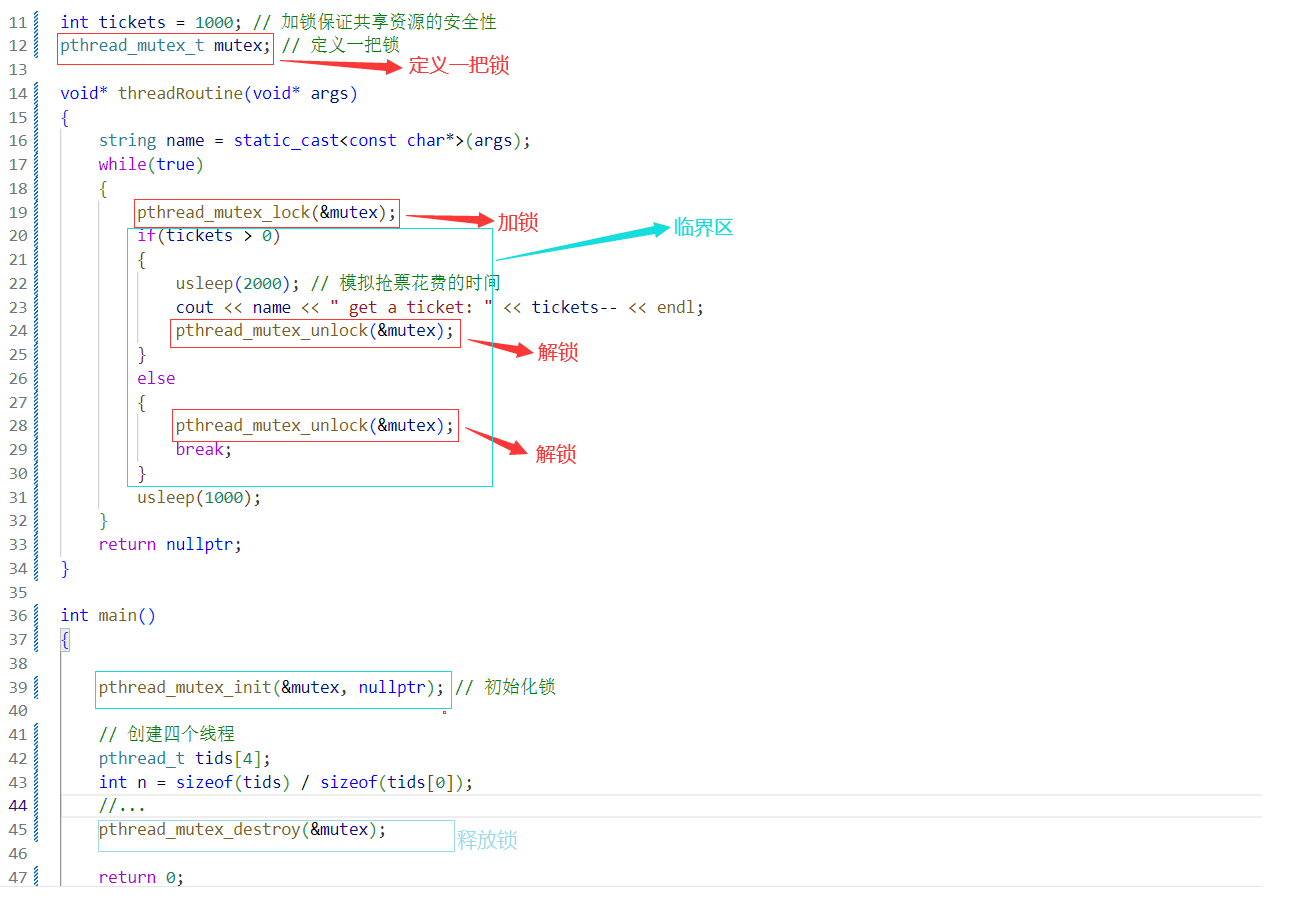1309x897 pixels.
Task: Click the 'break;' statement
Action: click(204, 450)
